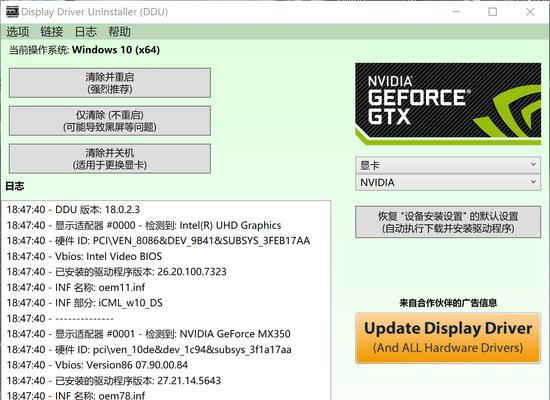
Task: Click 仅清除 (不重启) button
Action: pyautogui.click(x=110, y=121)
